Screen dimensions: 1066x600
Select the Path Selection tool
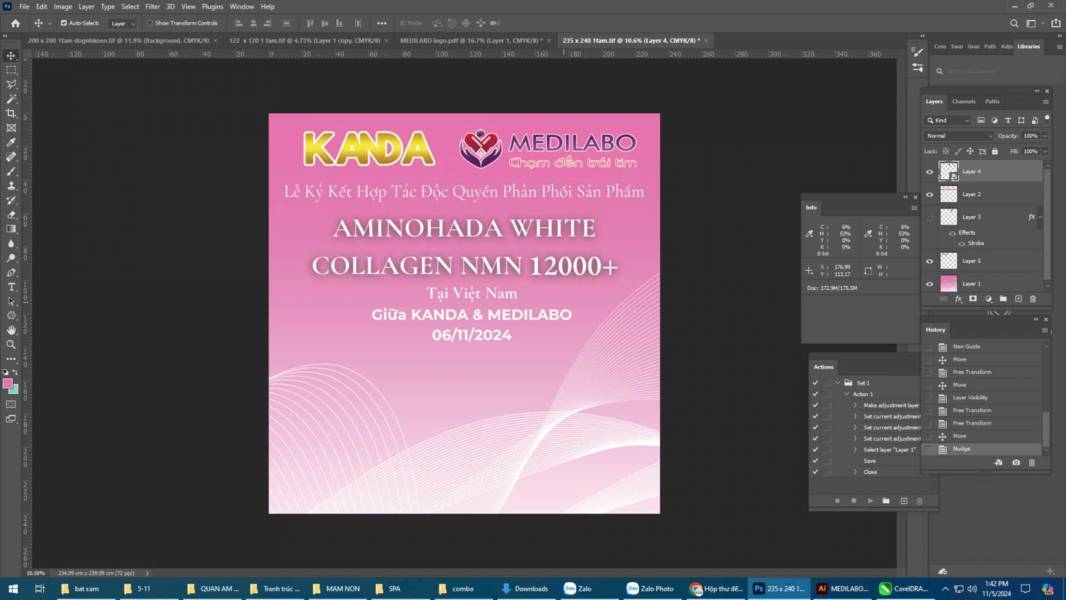click(x=11, y=301)
